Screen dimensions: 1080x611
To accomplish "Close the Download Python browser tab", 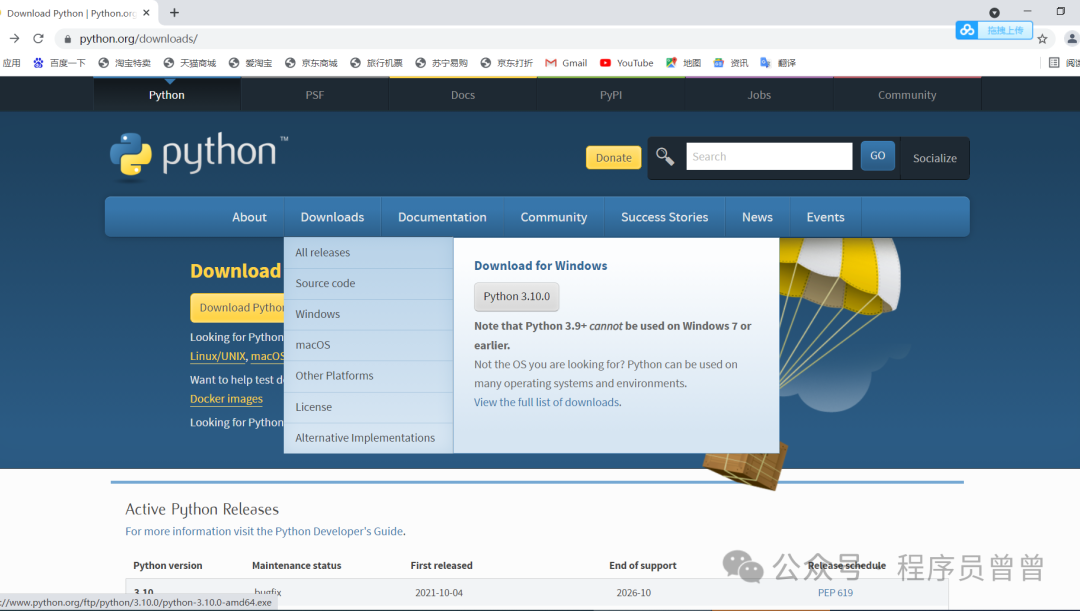I will tap(149, 13).
